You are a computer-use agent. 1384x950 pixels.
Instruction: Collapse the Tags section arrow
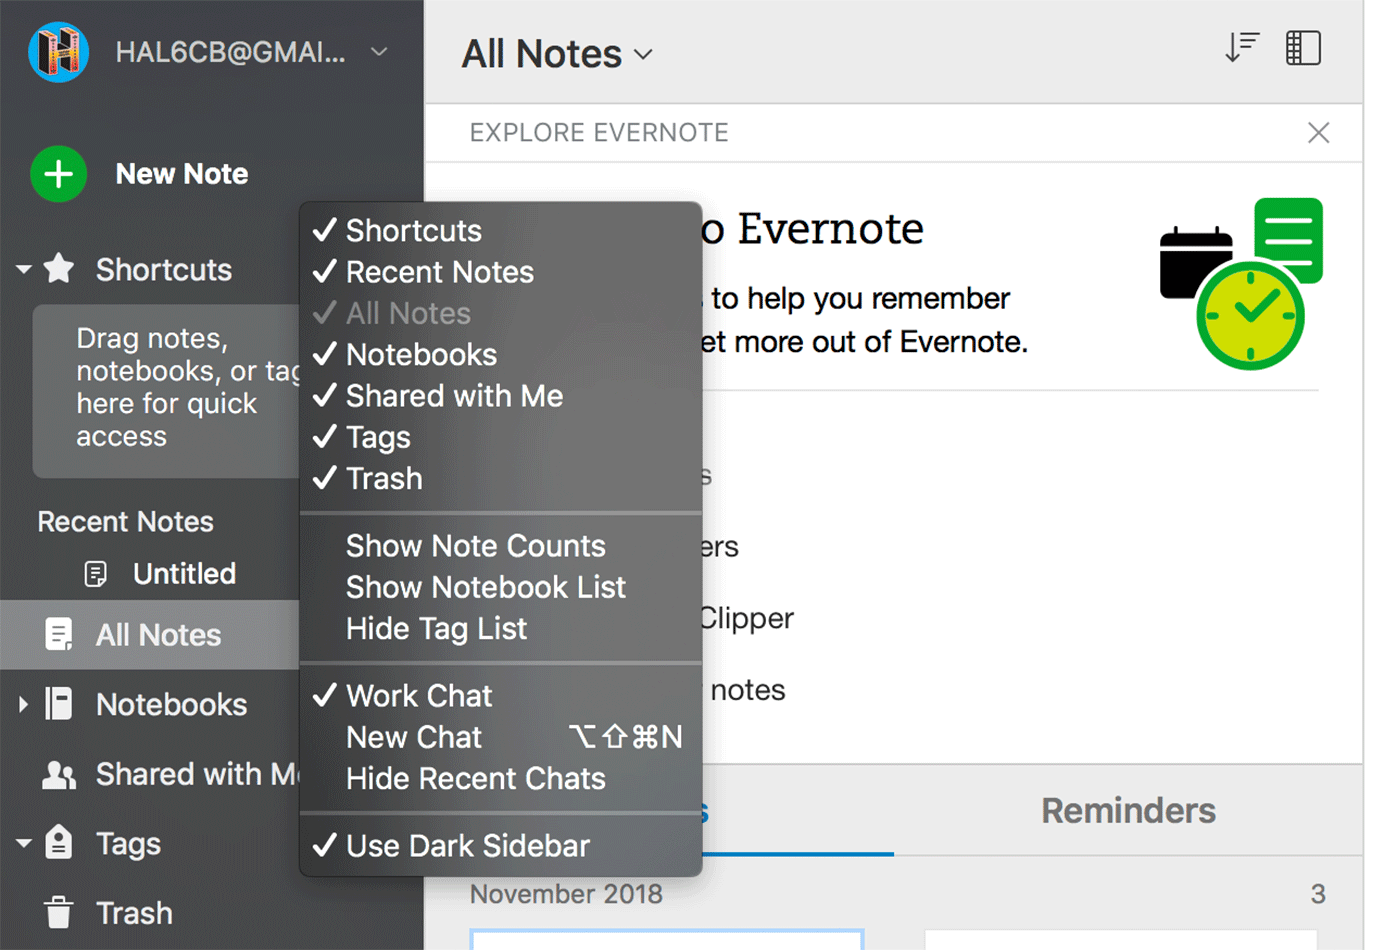tap(23, 843)
